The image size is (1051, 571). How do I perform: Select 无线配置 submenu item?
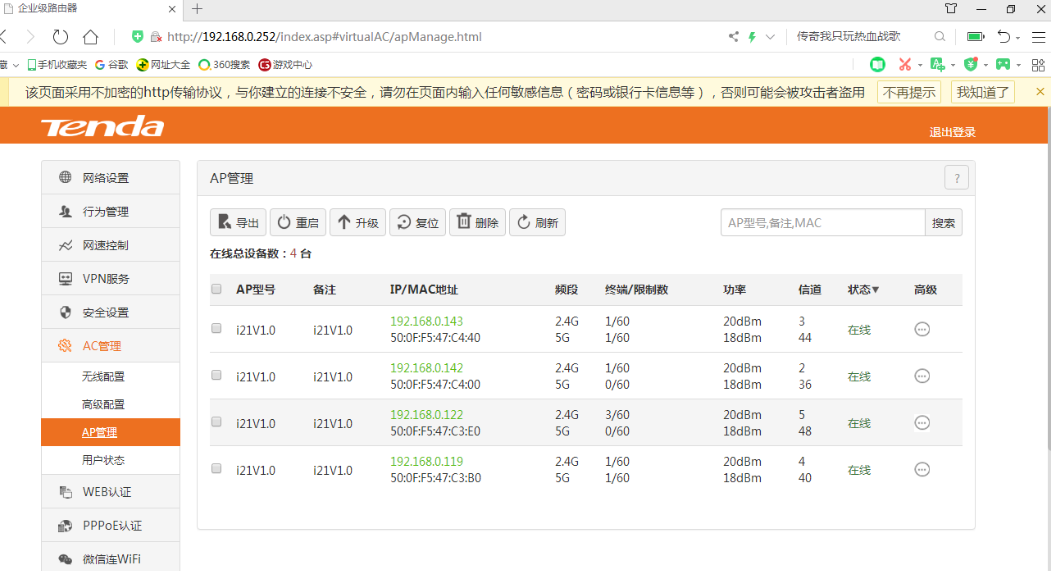point(103,377)
